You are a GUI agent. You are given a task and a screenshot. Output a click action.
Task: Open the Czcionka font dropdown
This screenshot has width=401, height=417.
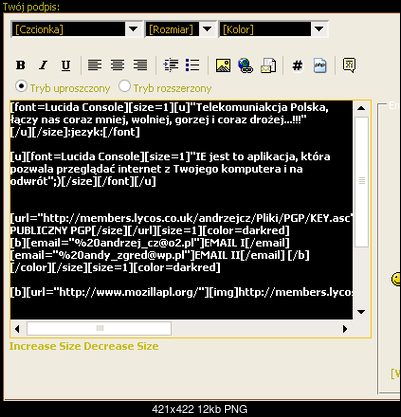tap(76, 29)
